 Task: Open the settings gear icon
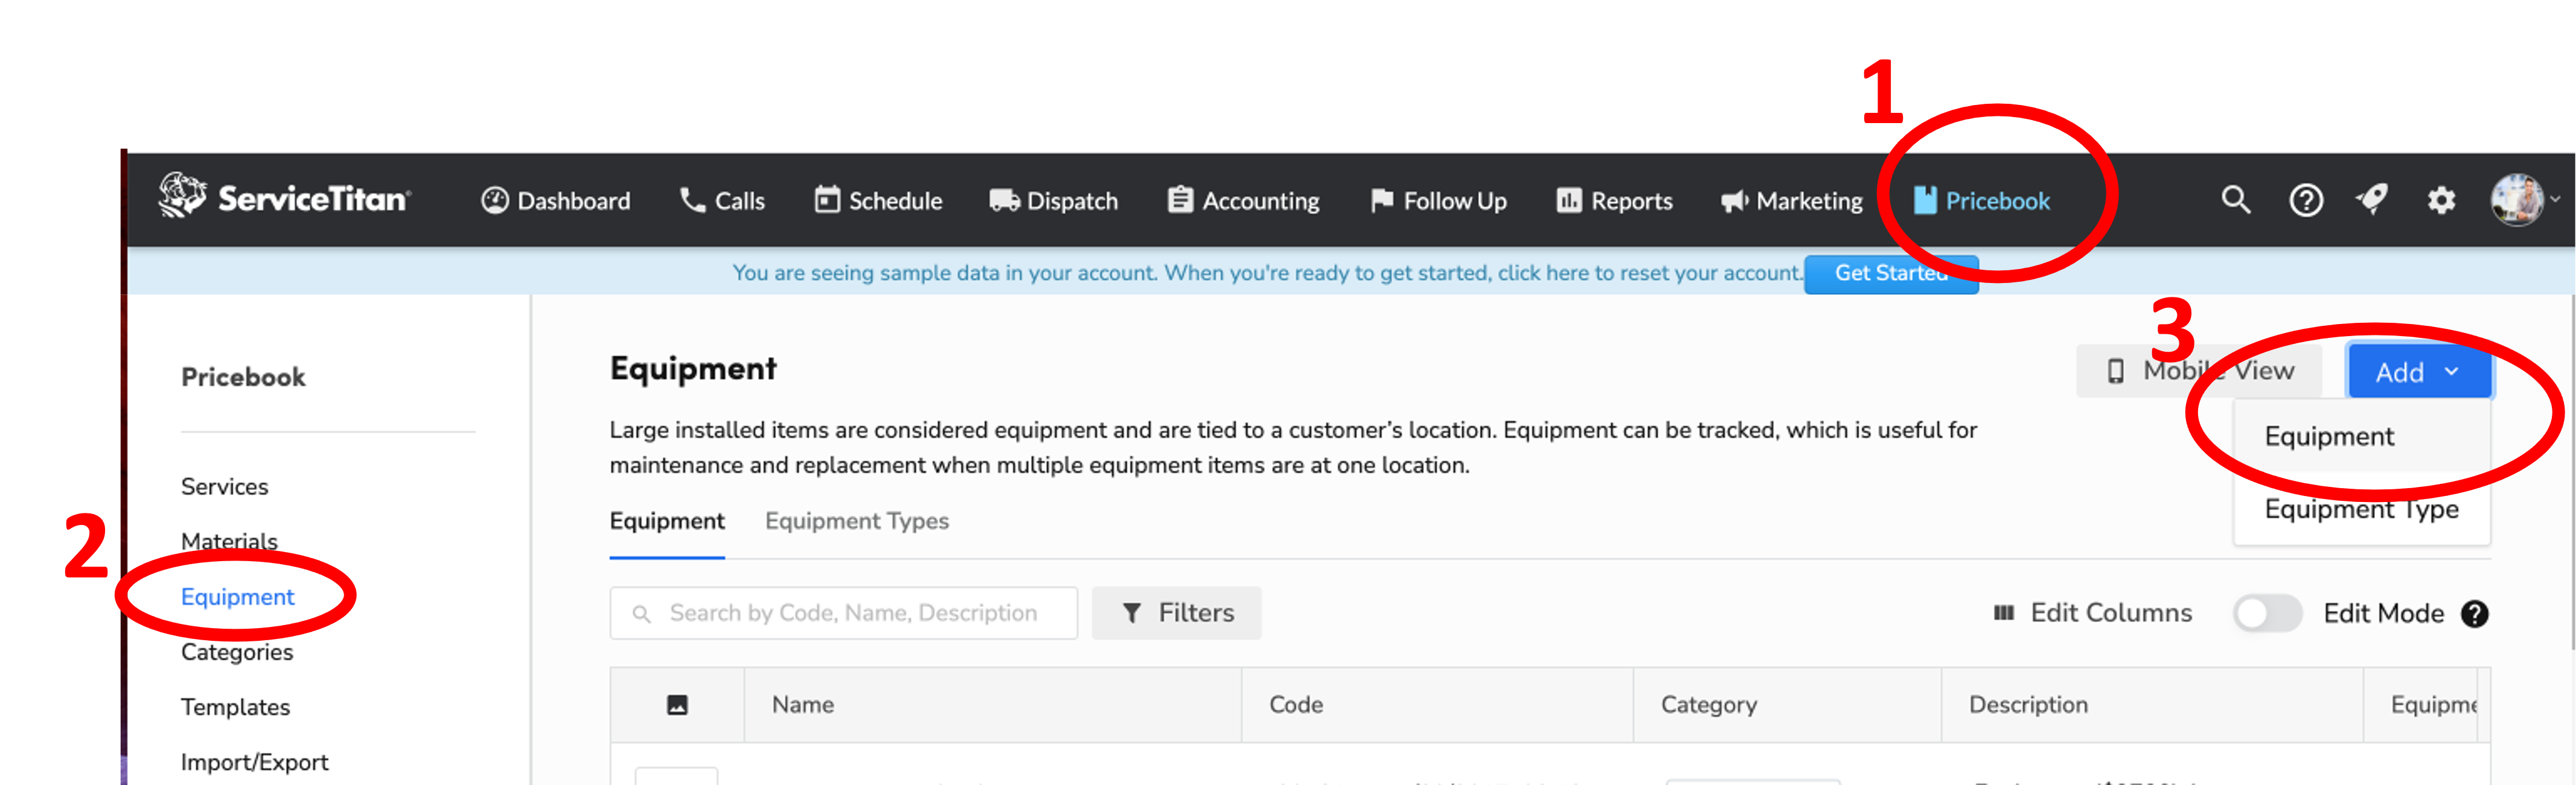(x=2441, y=200)
